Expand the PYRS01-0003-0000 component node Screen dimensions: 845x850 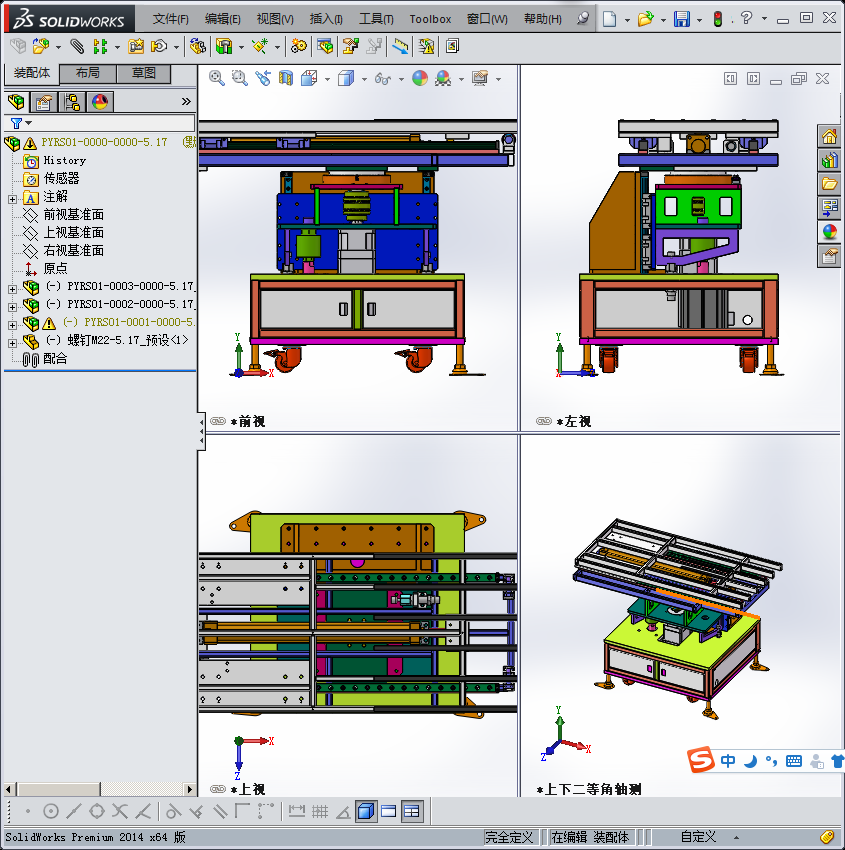[12, 289]
